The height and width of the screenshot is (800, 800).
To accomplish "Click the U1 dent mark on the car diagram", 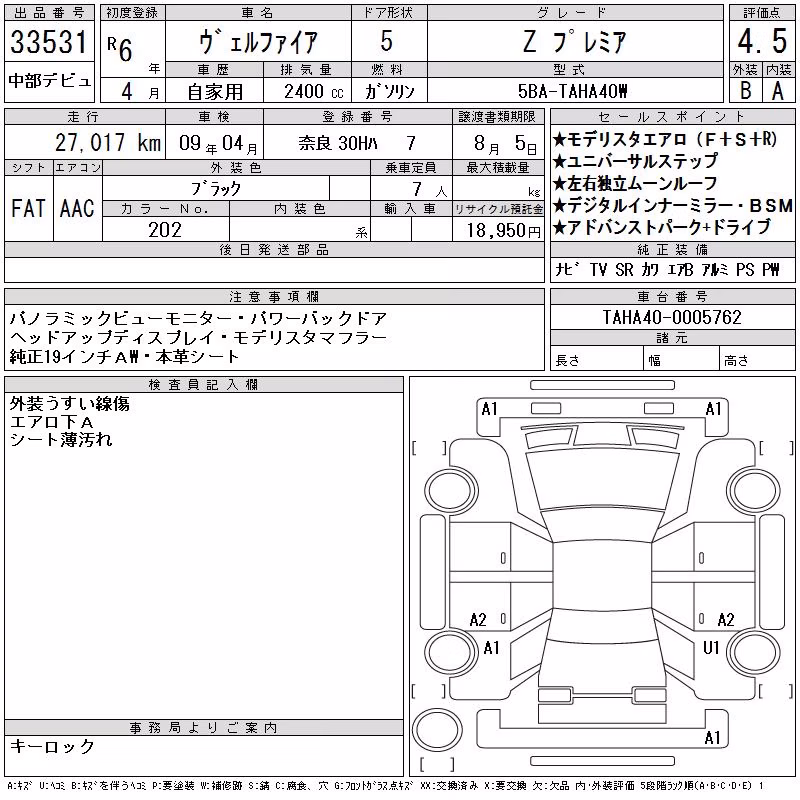I will click(711, 647).
